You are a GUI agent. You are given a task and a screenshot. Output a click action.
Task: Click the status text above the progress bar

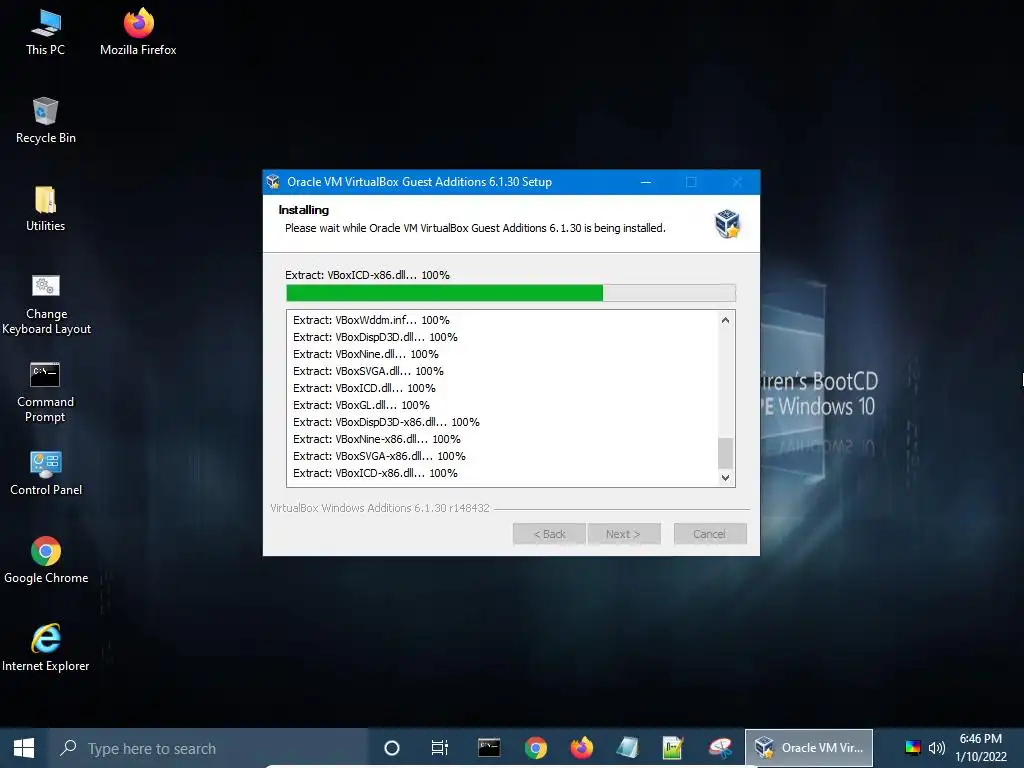pyautogui.click(x=367, y=275)
